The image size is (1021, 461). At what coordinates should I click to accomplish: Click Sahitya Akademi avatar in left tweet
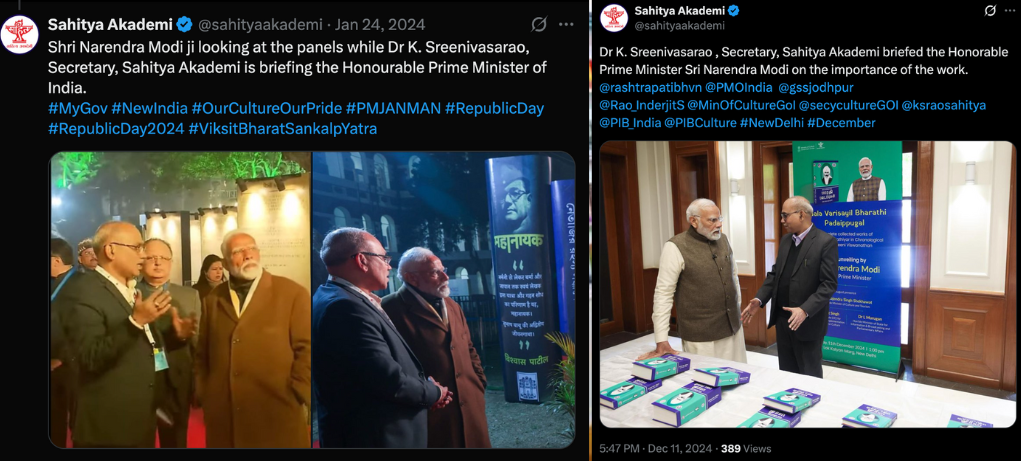(20, 35)
